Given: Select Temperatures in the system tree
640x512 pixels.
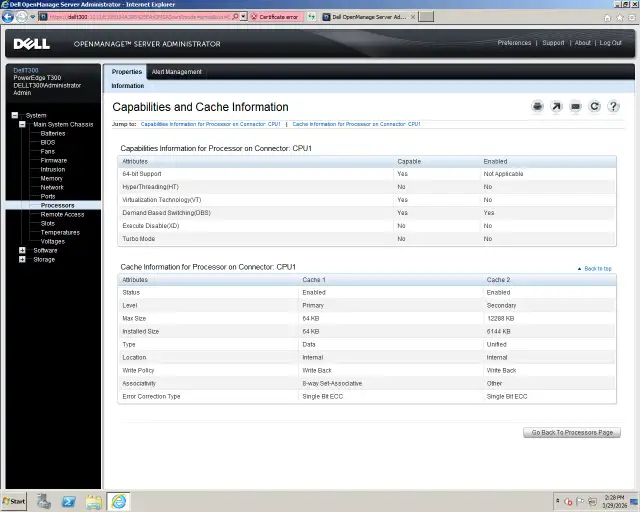Looking at the screenshot, I should [x=60, y=232].
